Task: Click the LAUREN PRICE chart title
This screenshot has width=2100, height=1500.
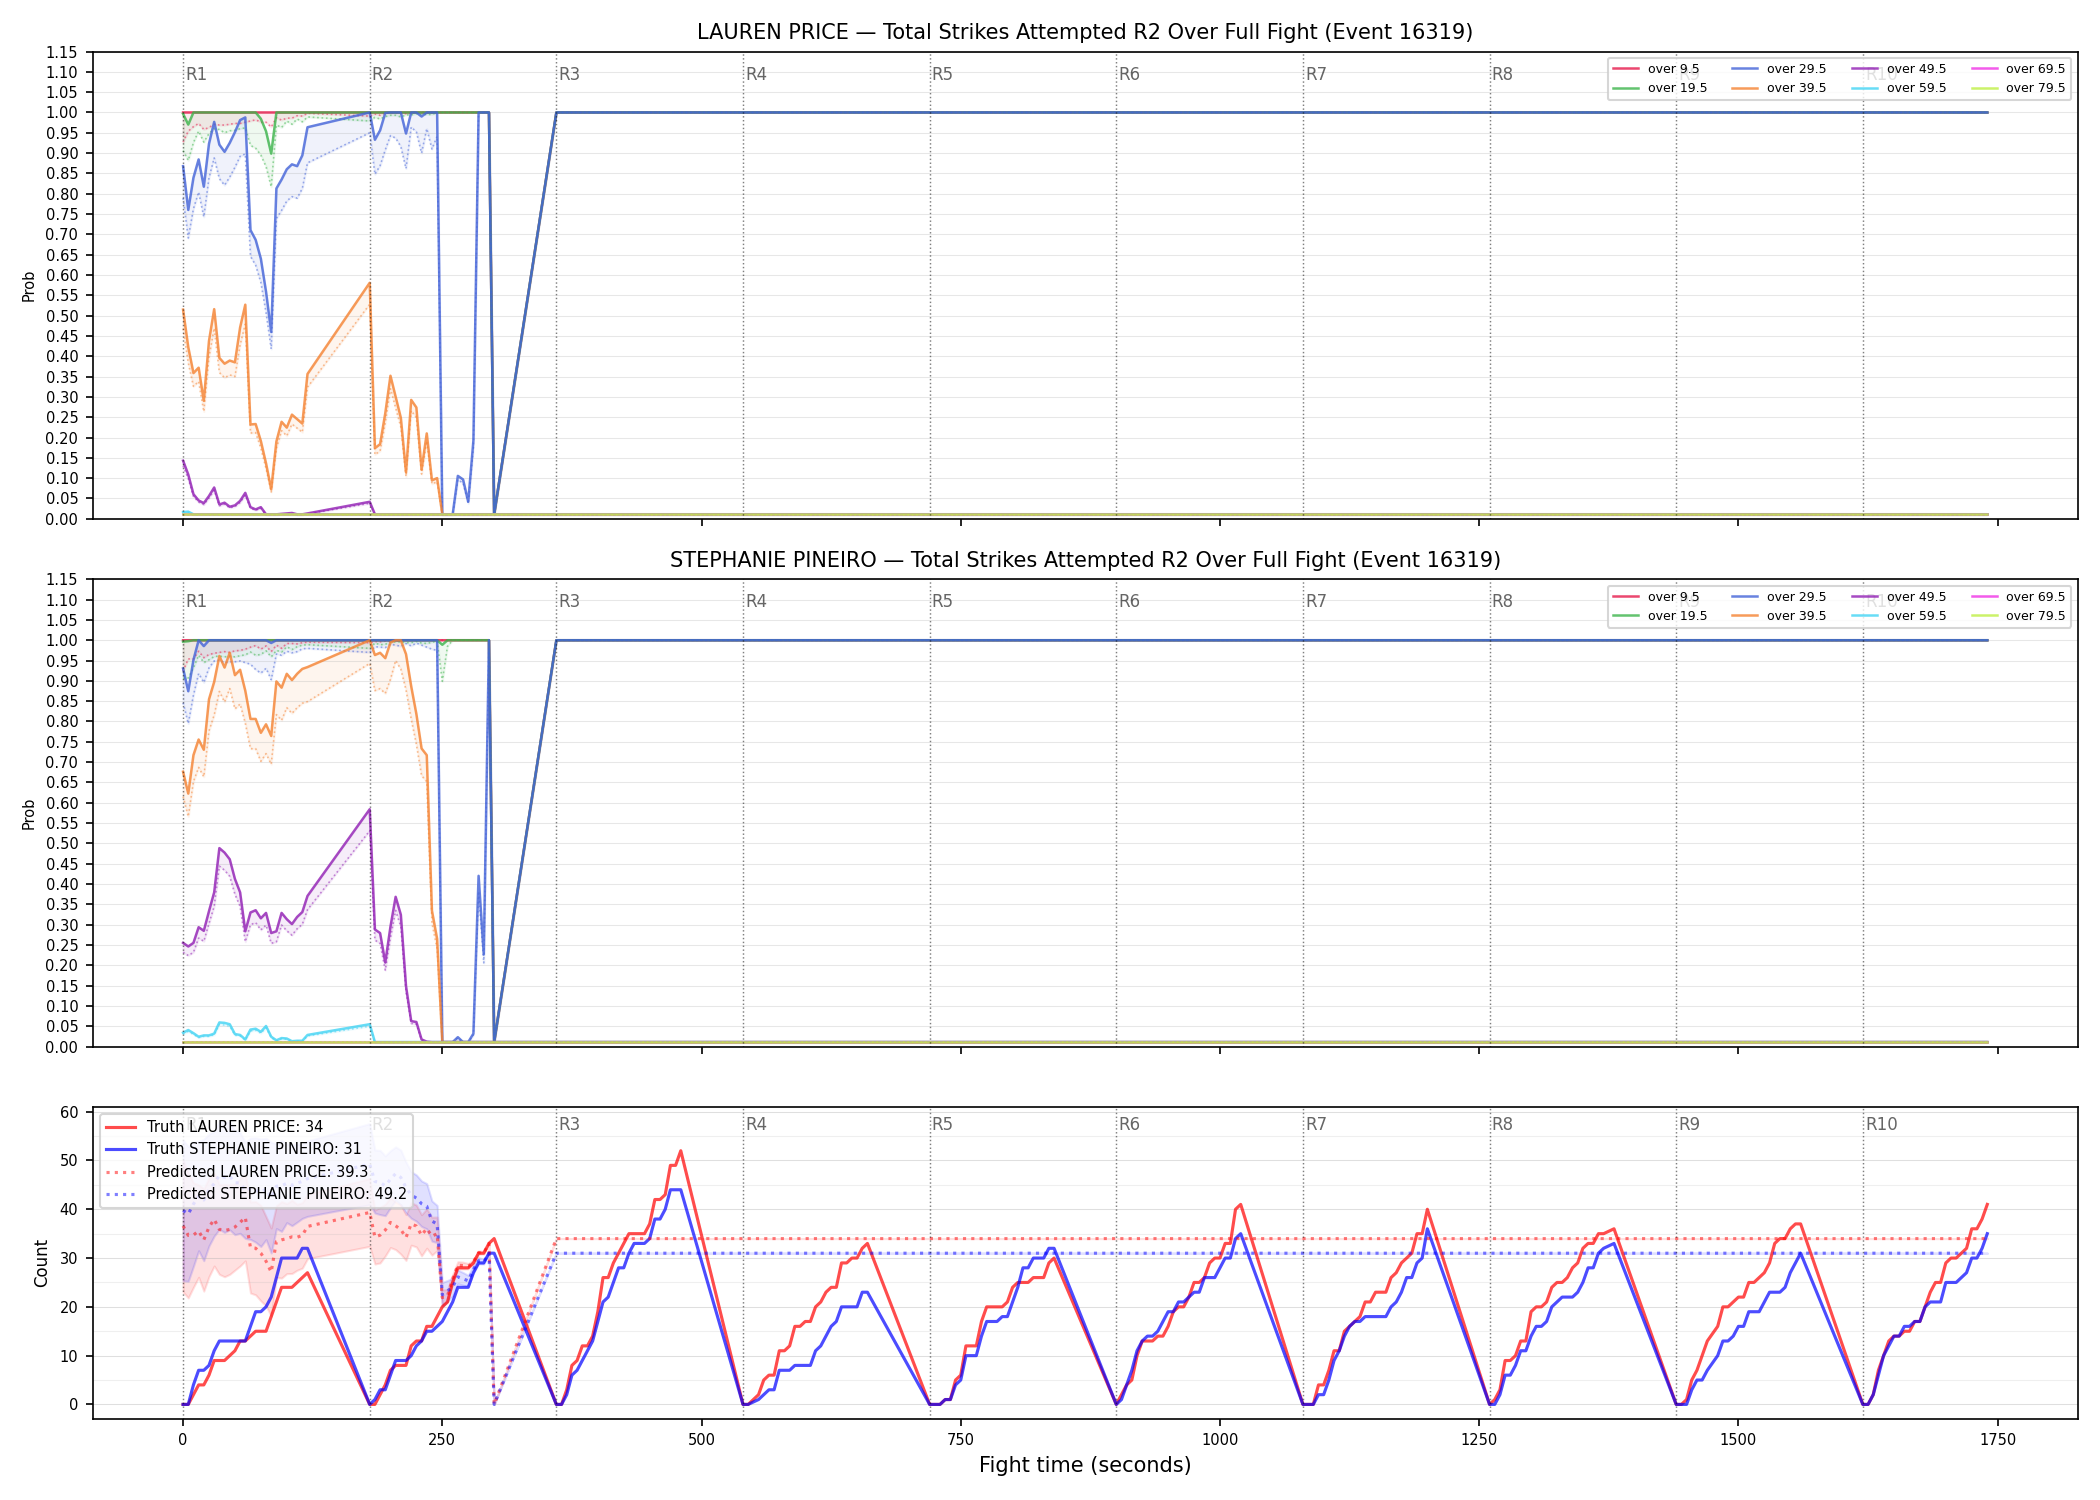Action: (1085, 32)
